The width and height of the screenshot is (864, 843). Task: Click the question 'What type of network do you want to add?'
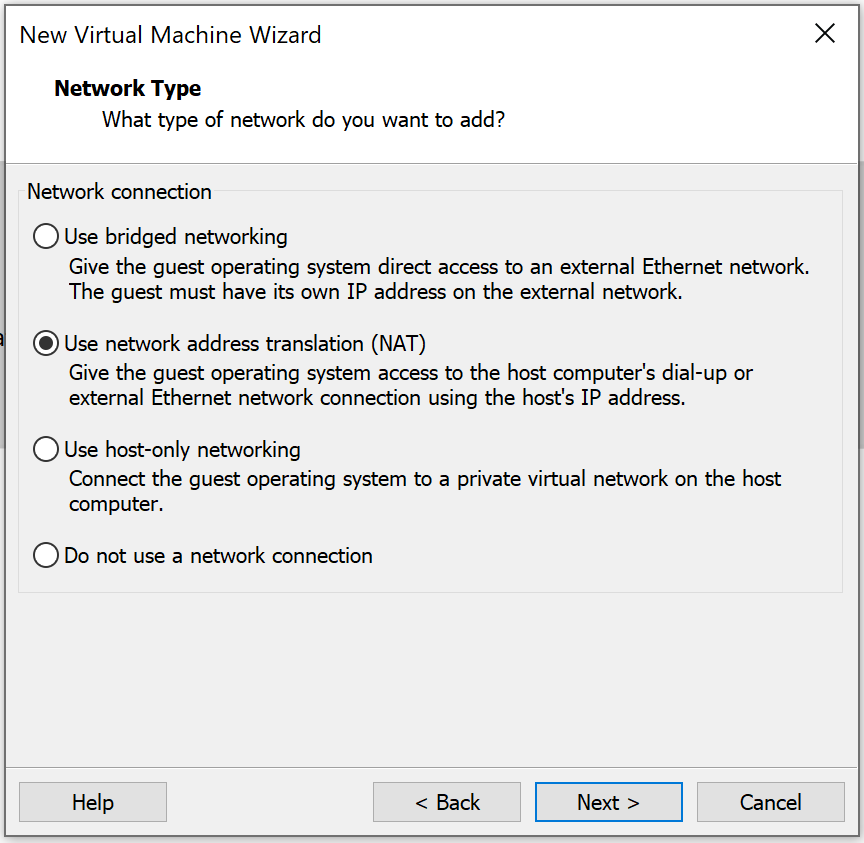(x=303, y=119)
